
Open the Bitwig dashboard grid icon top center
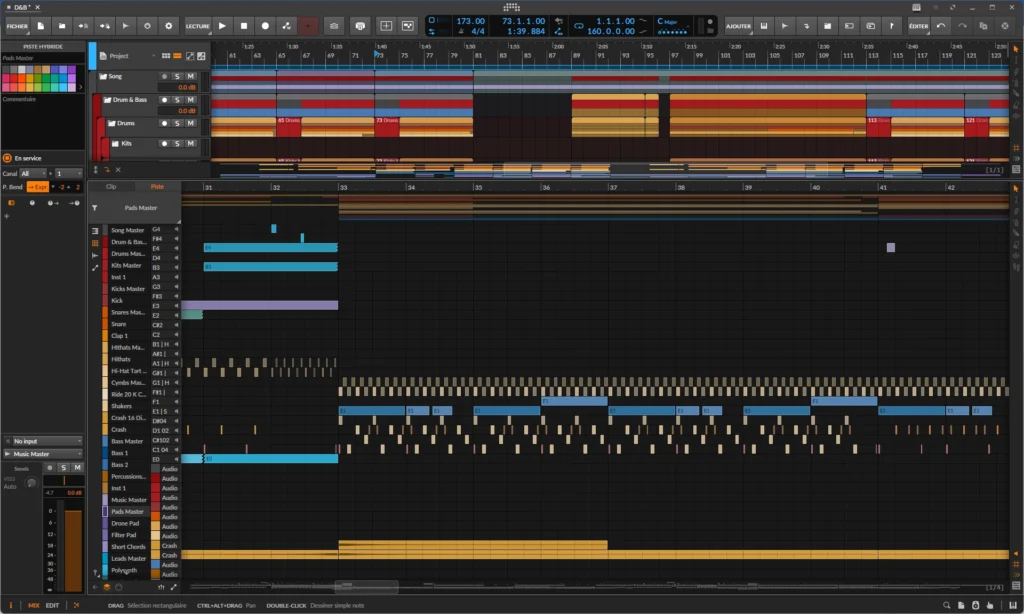click(511, 7)
